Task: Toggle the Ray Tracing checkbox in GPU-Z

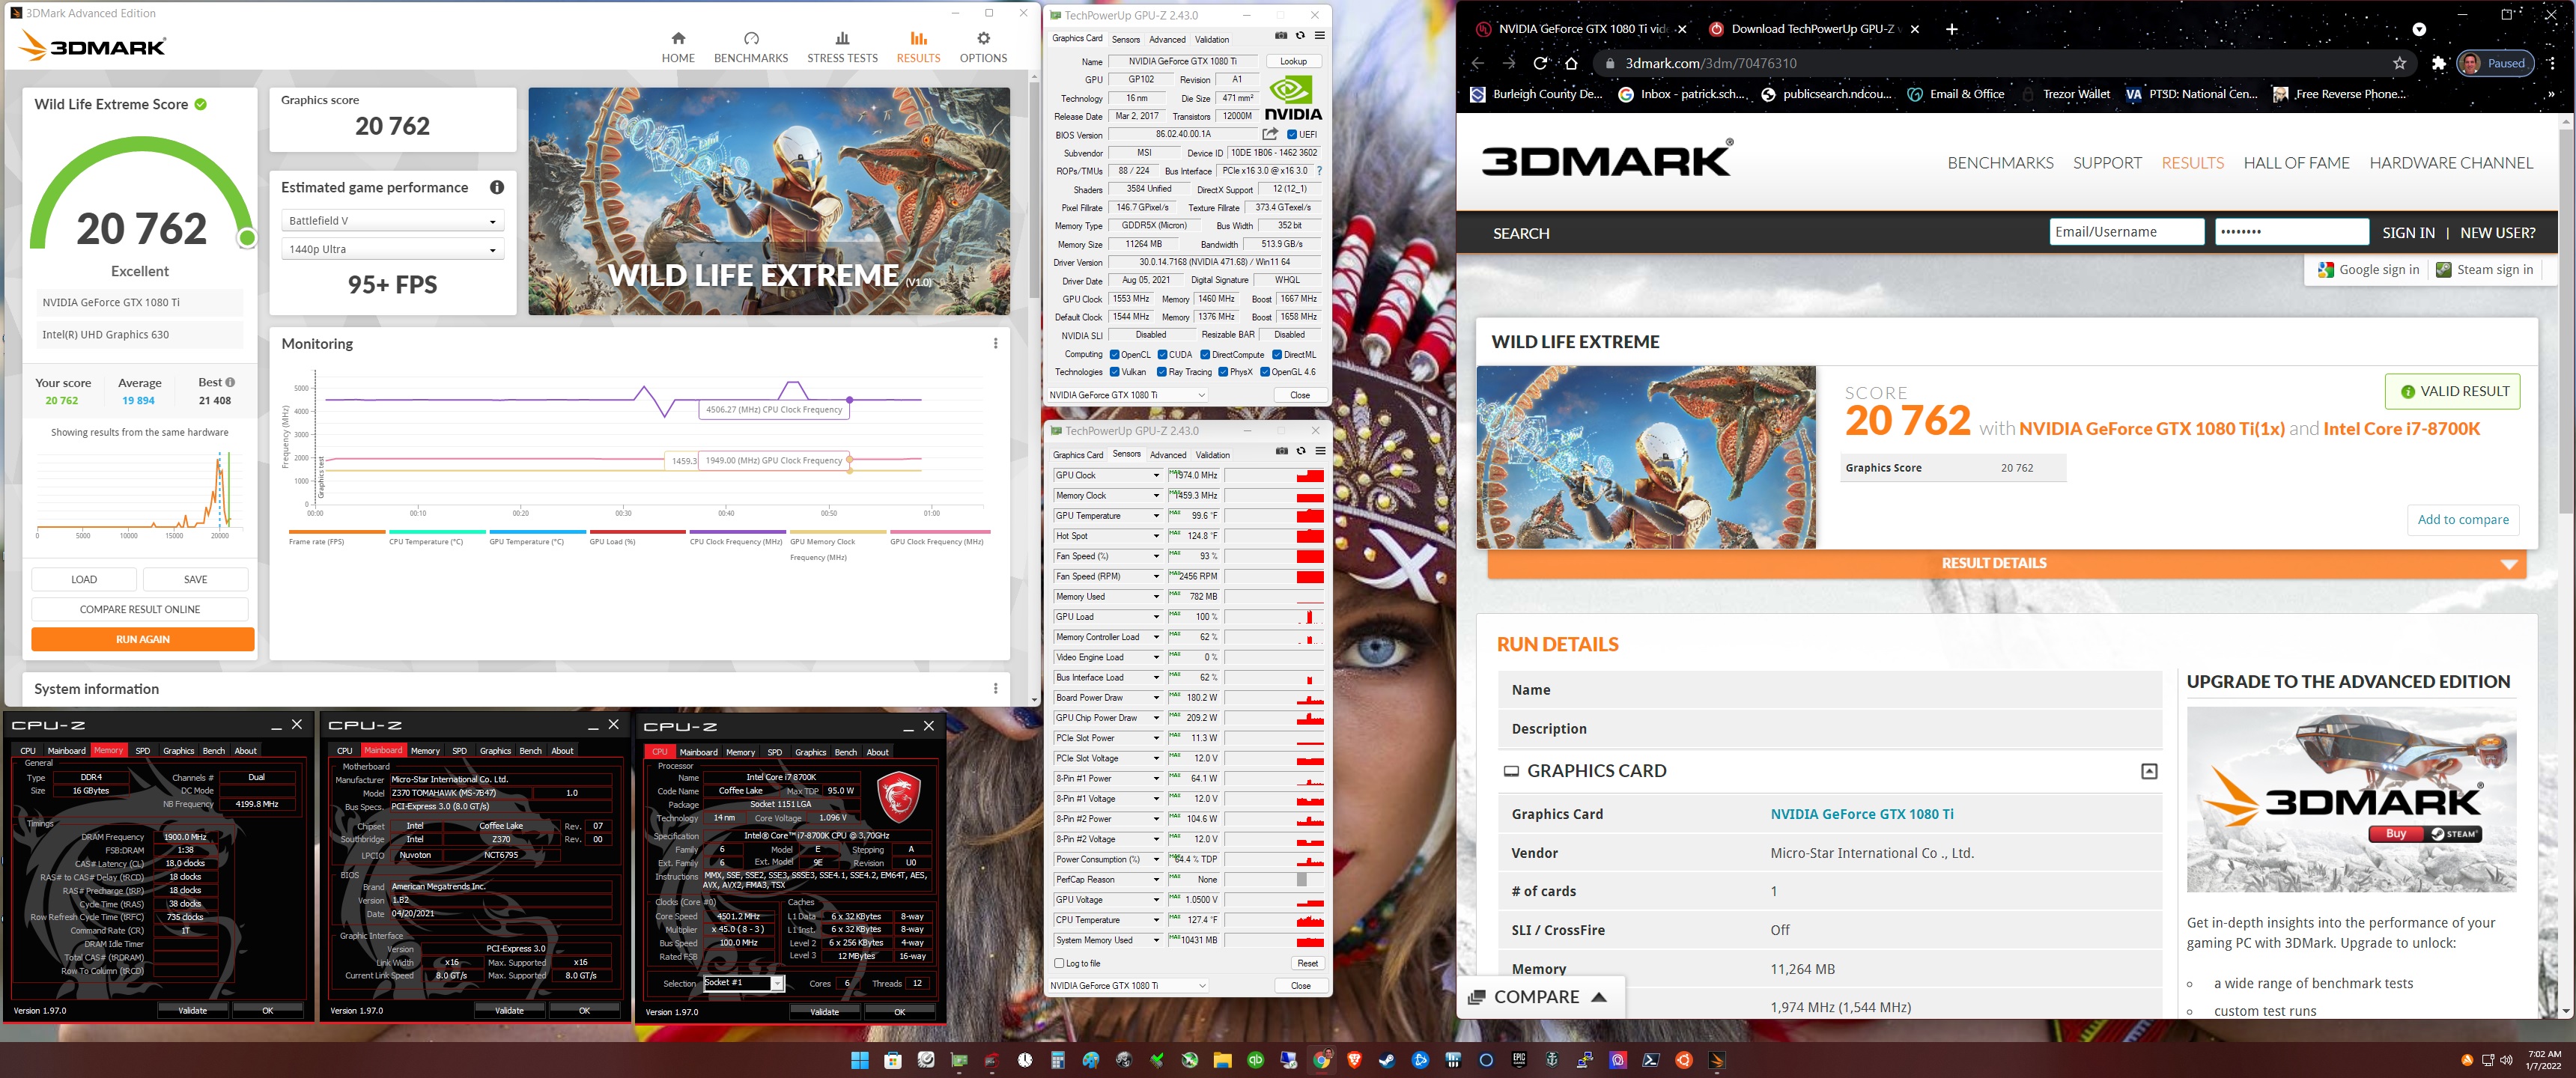Action: click(1162, 372)
